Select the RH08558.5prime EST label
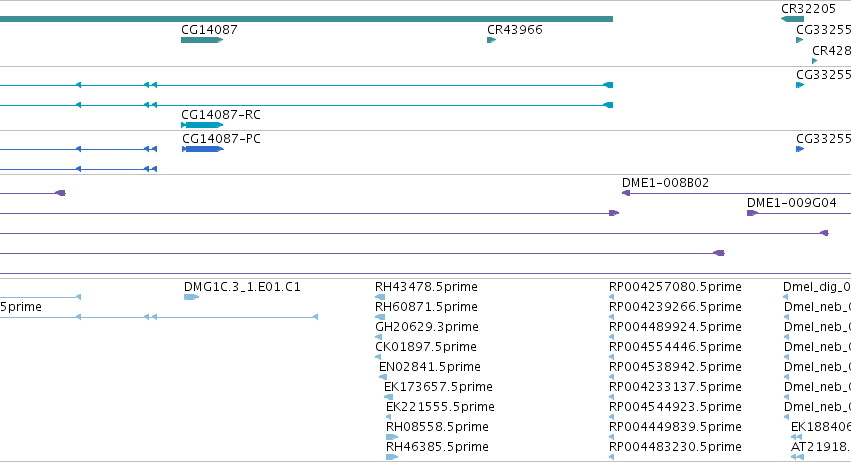Image resolution: width=851 pixels, height=462 pixels. pos(437,427)
